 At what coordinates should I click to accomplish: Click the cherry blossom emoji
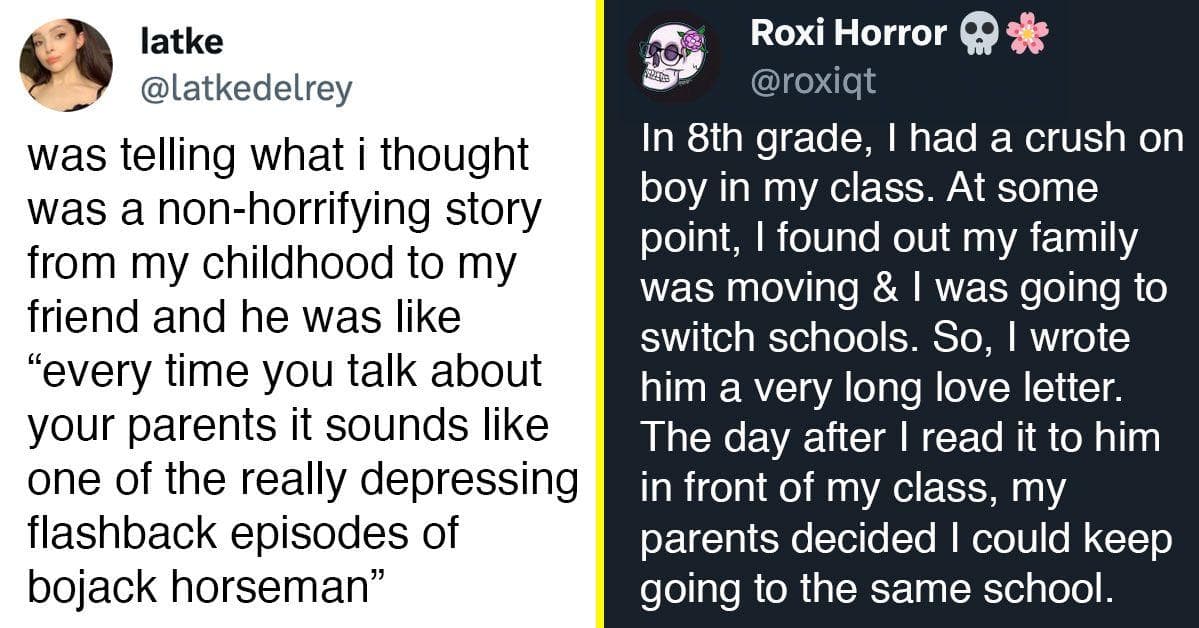click(1027, 34)
